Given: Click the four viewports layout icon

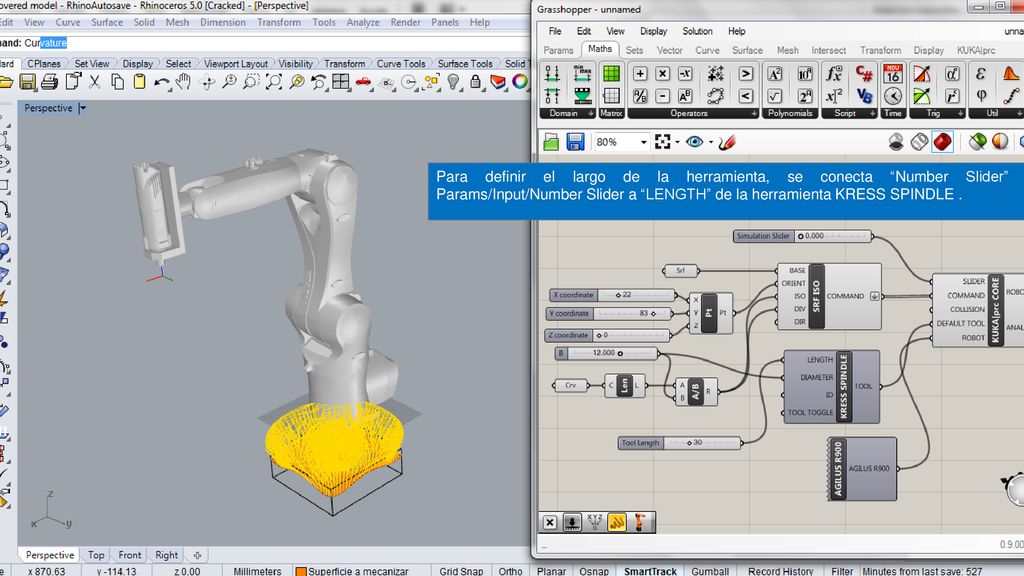Looking at the screenshot, I should pyautogui.click(x=341, y=82).
